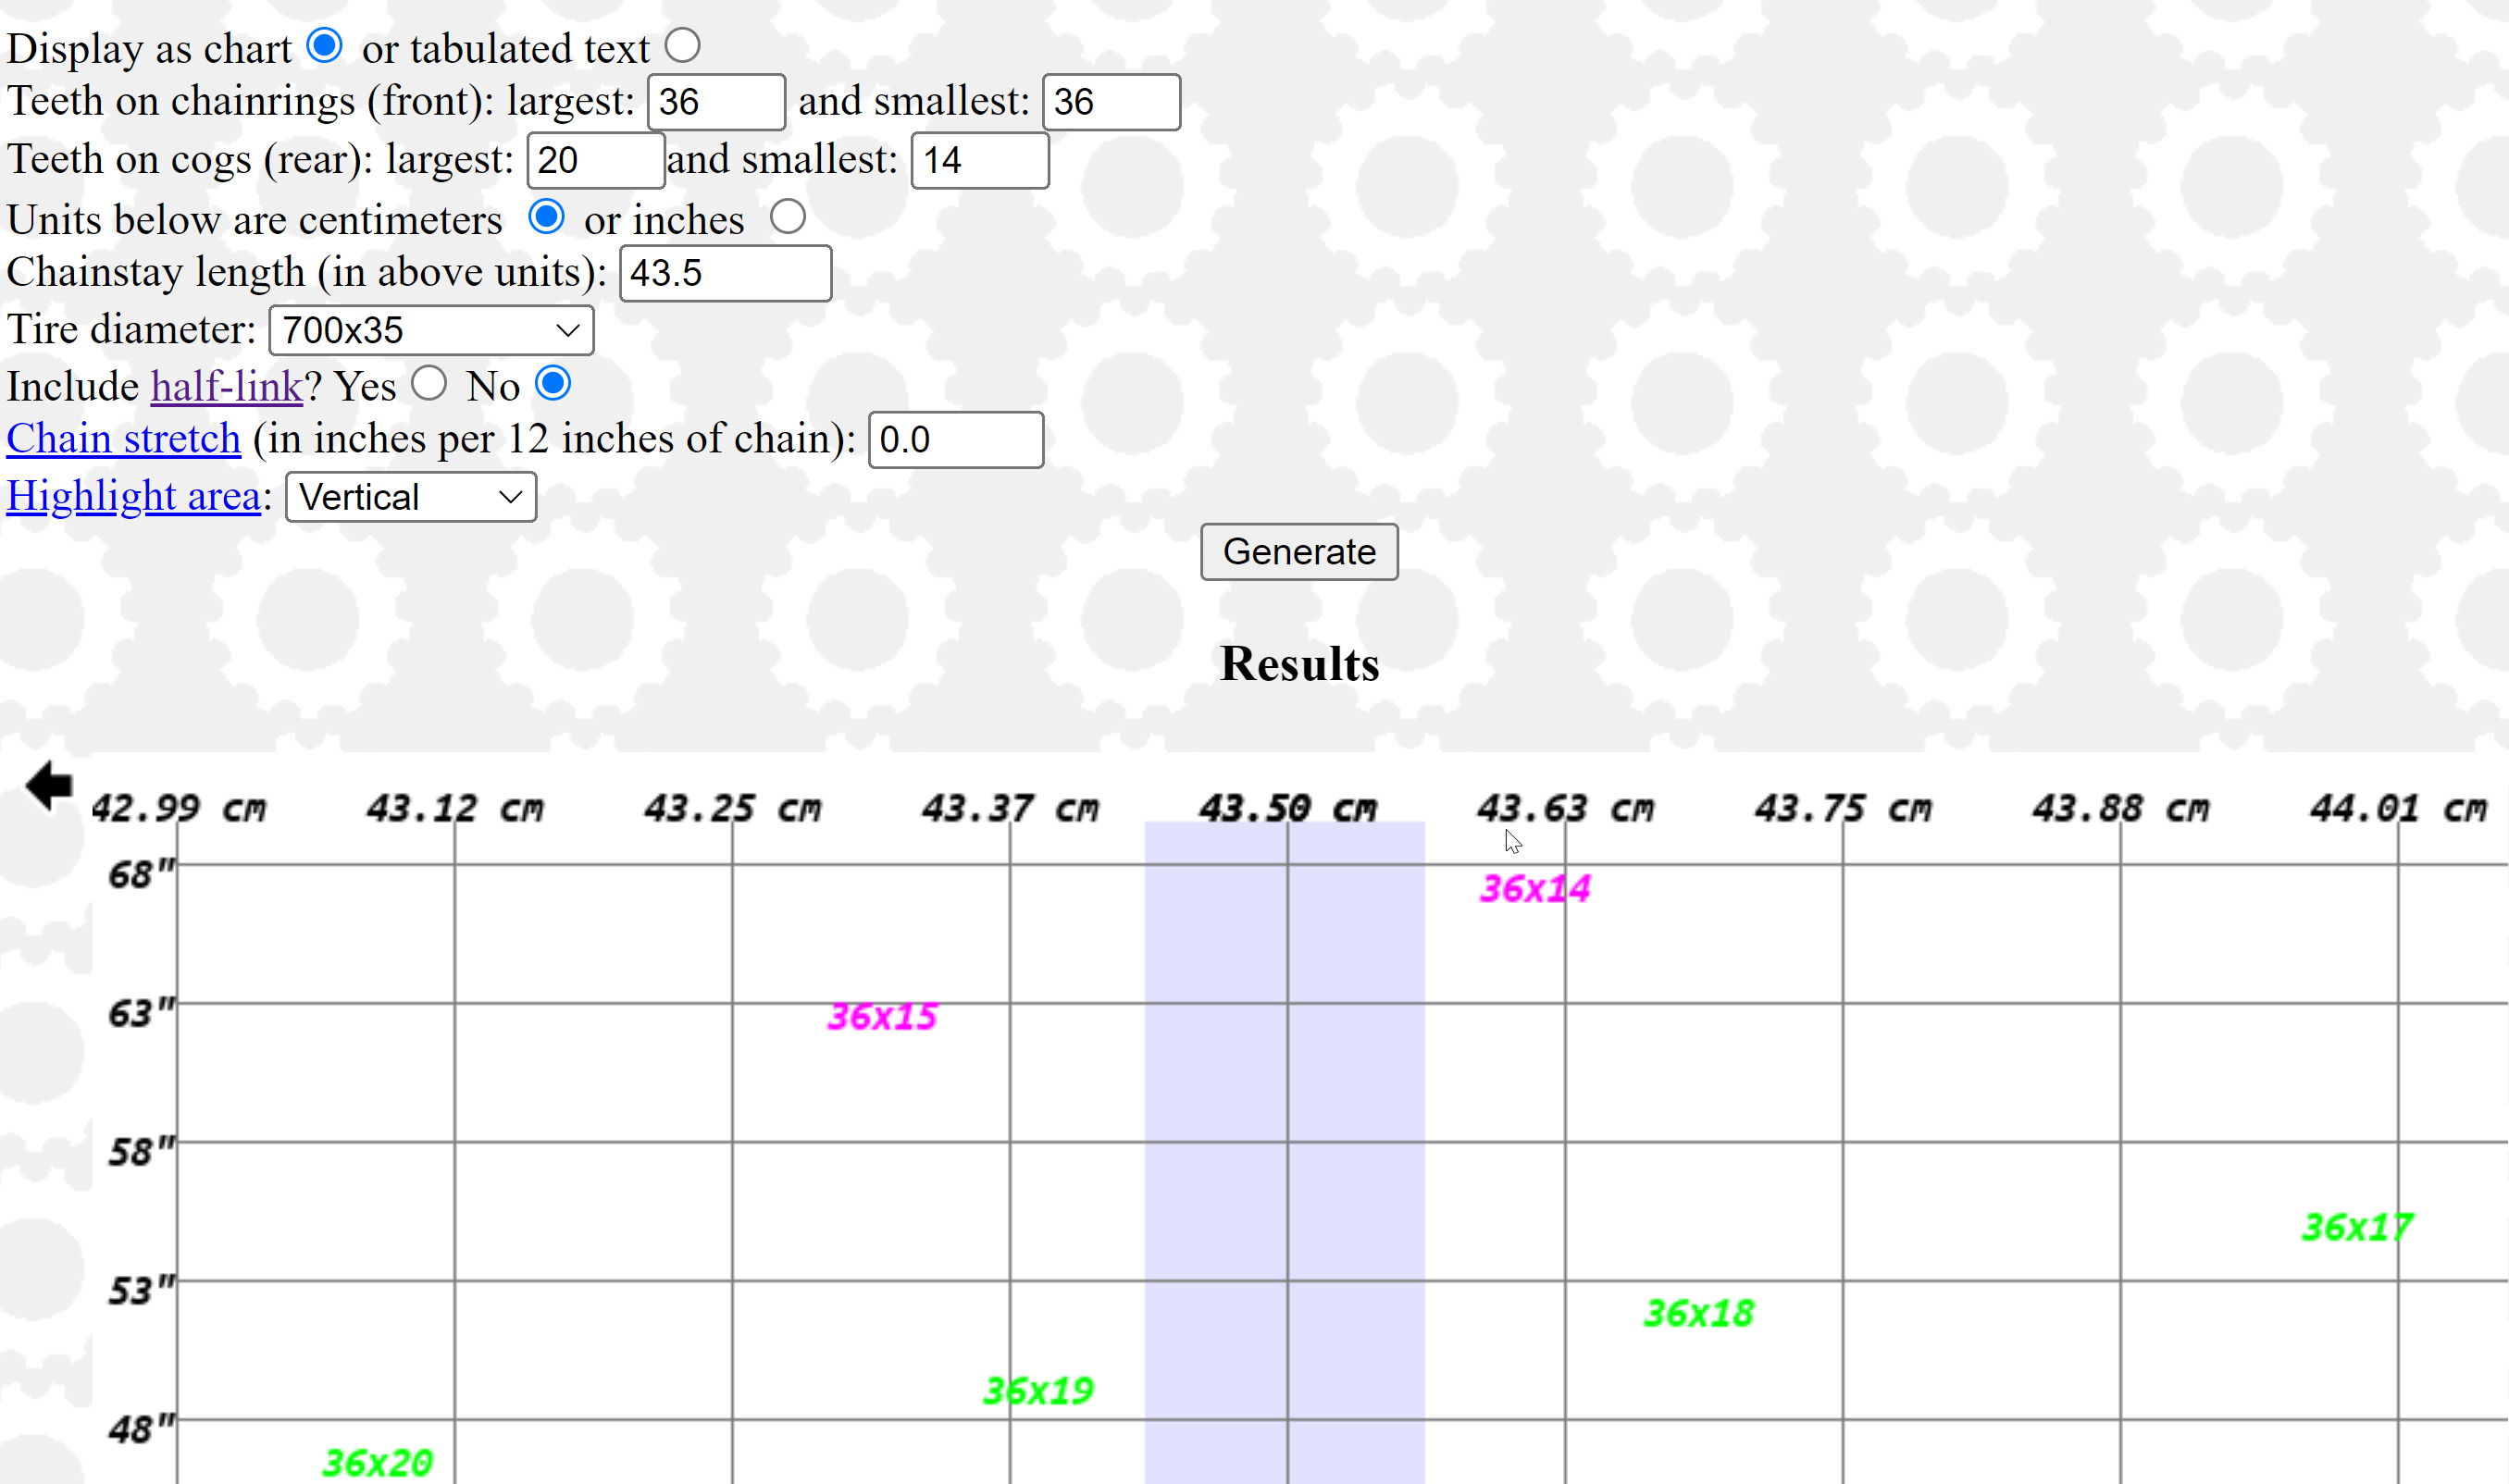
Task: Click the Chain stretch value field
Action: 955,440
